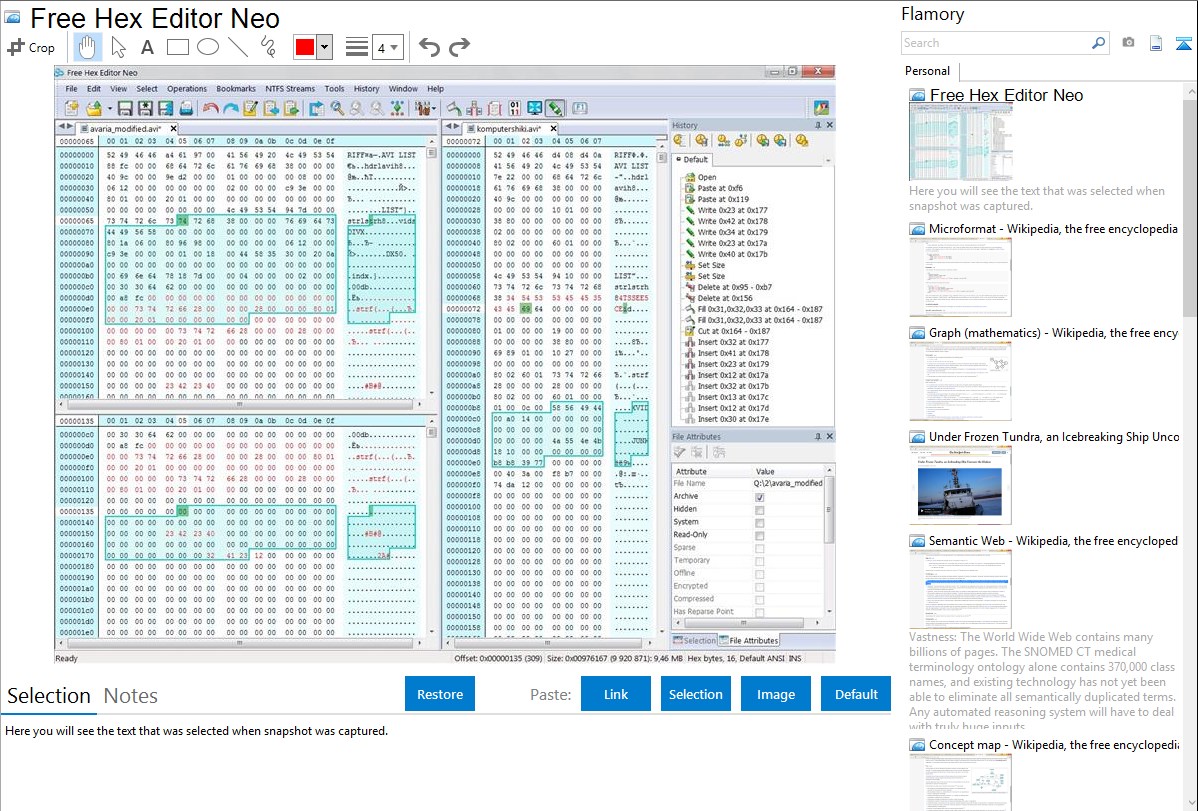Image resolution: width=1198 pixels, height=811 pixels.
Task: Click the red undo arrow in hex editor
Action: pos(211,109)
